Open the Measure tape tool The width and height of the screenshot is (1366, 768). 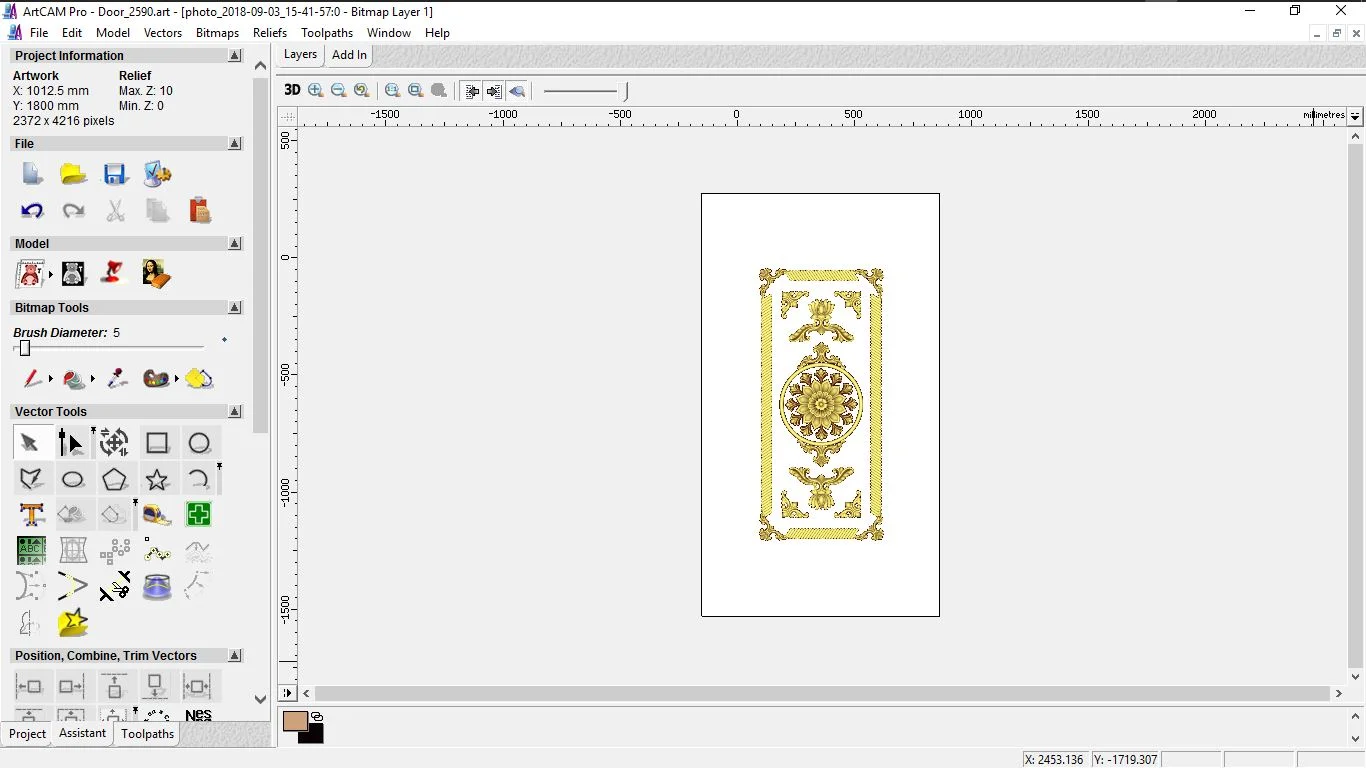157,515
